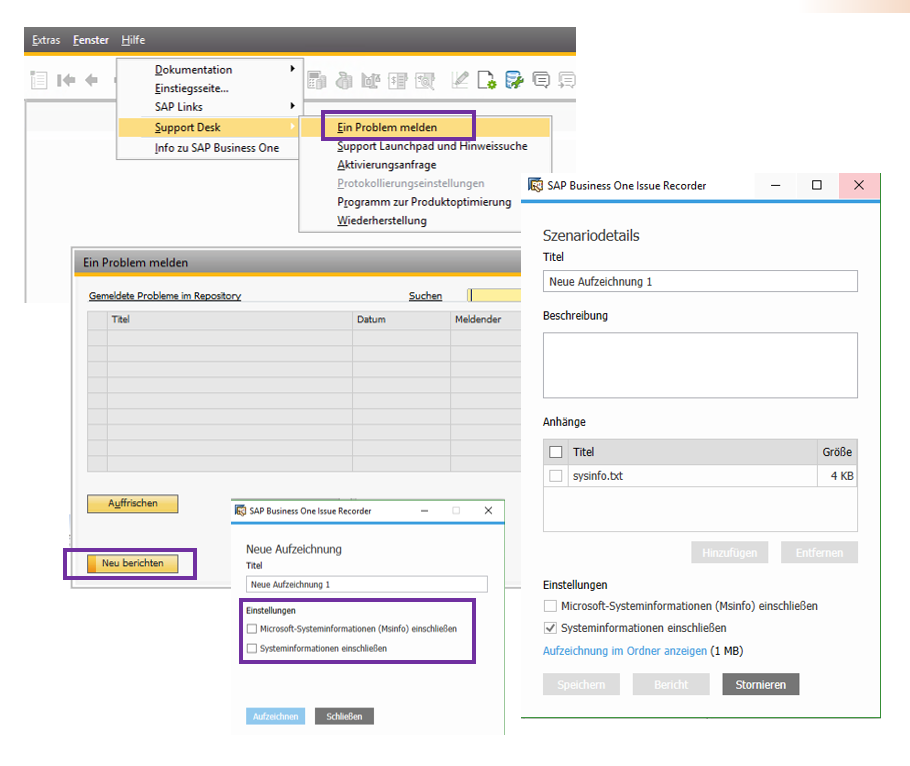The height and width of the screenshot is (766, 910).
Task: Click the Hinzufügen attachment button
Action: (730, 552)
